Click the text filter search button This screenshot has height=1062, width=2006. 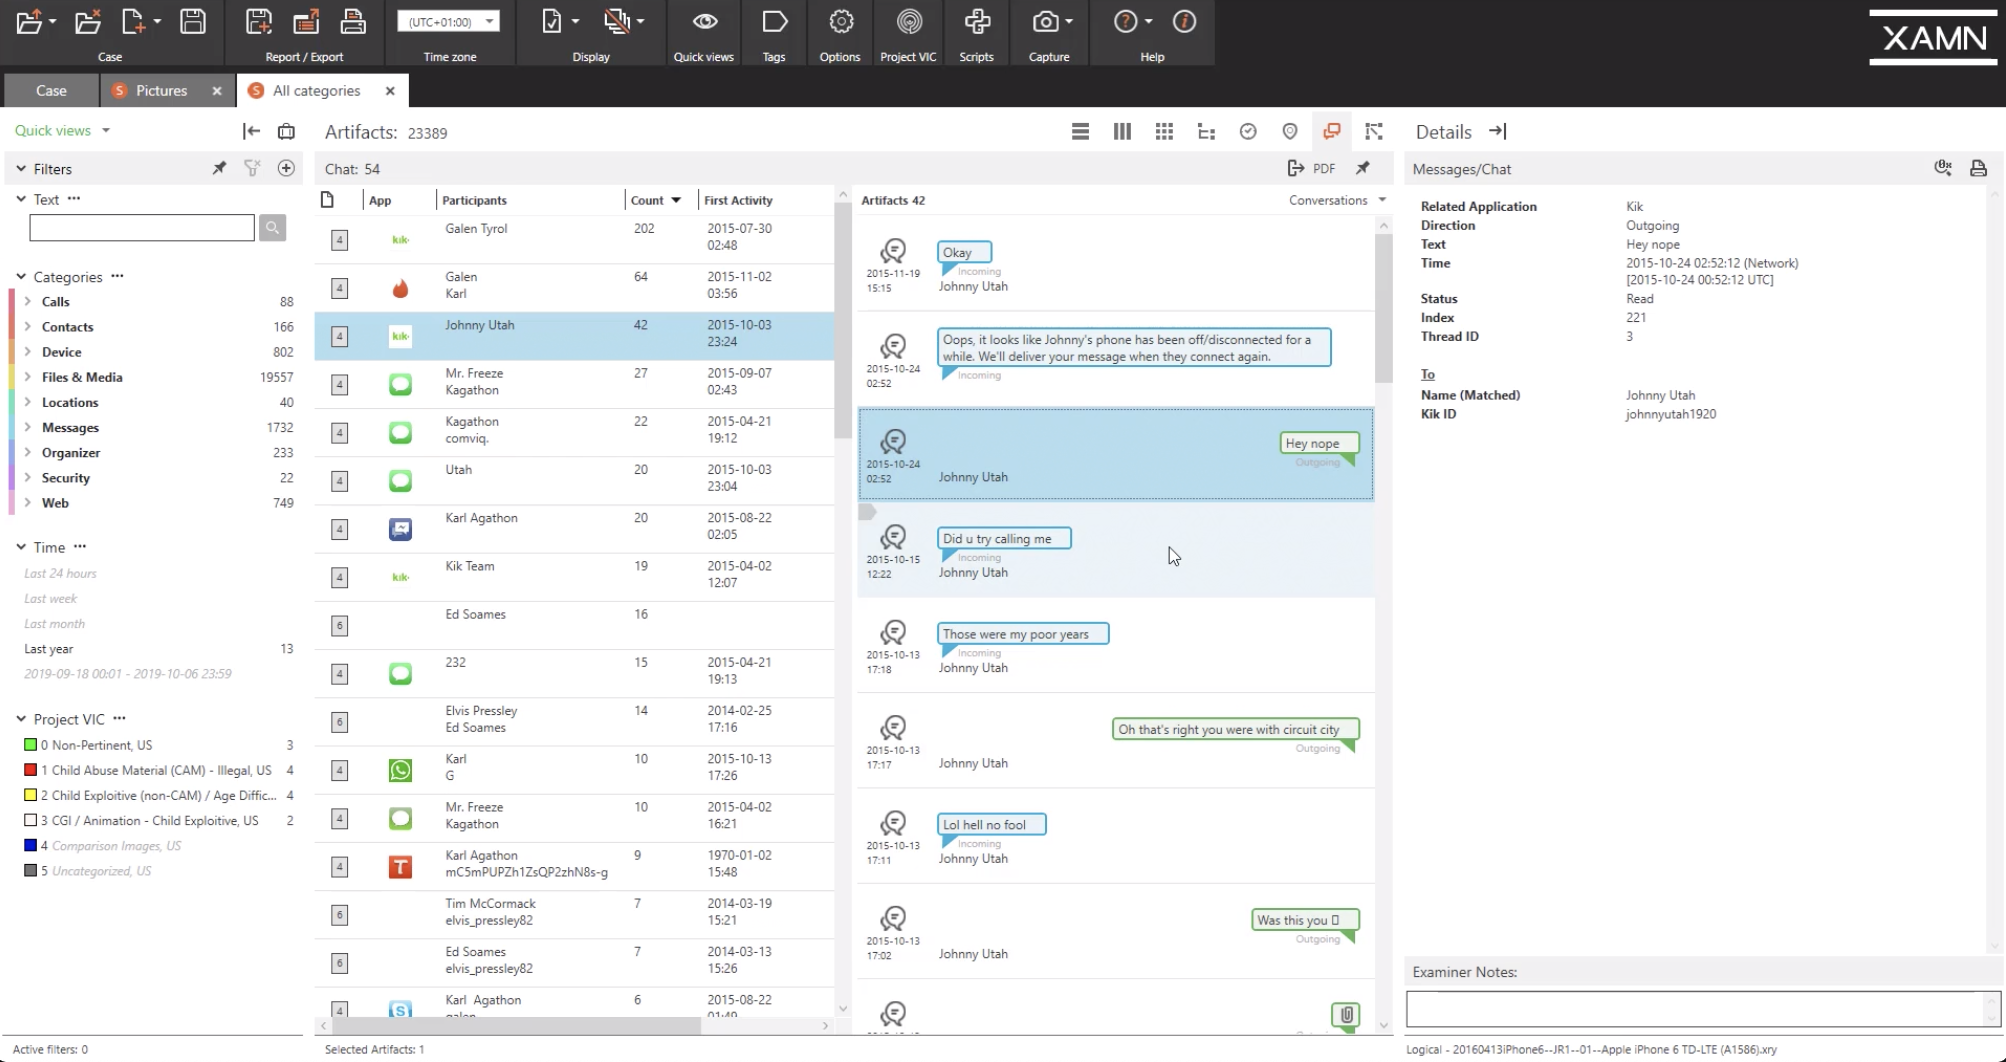pos(272,228)
